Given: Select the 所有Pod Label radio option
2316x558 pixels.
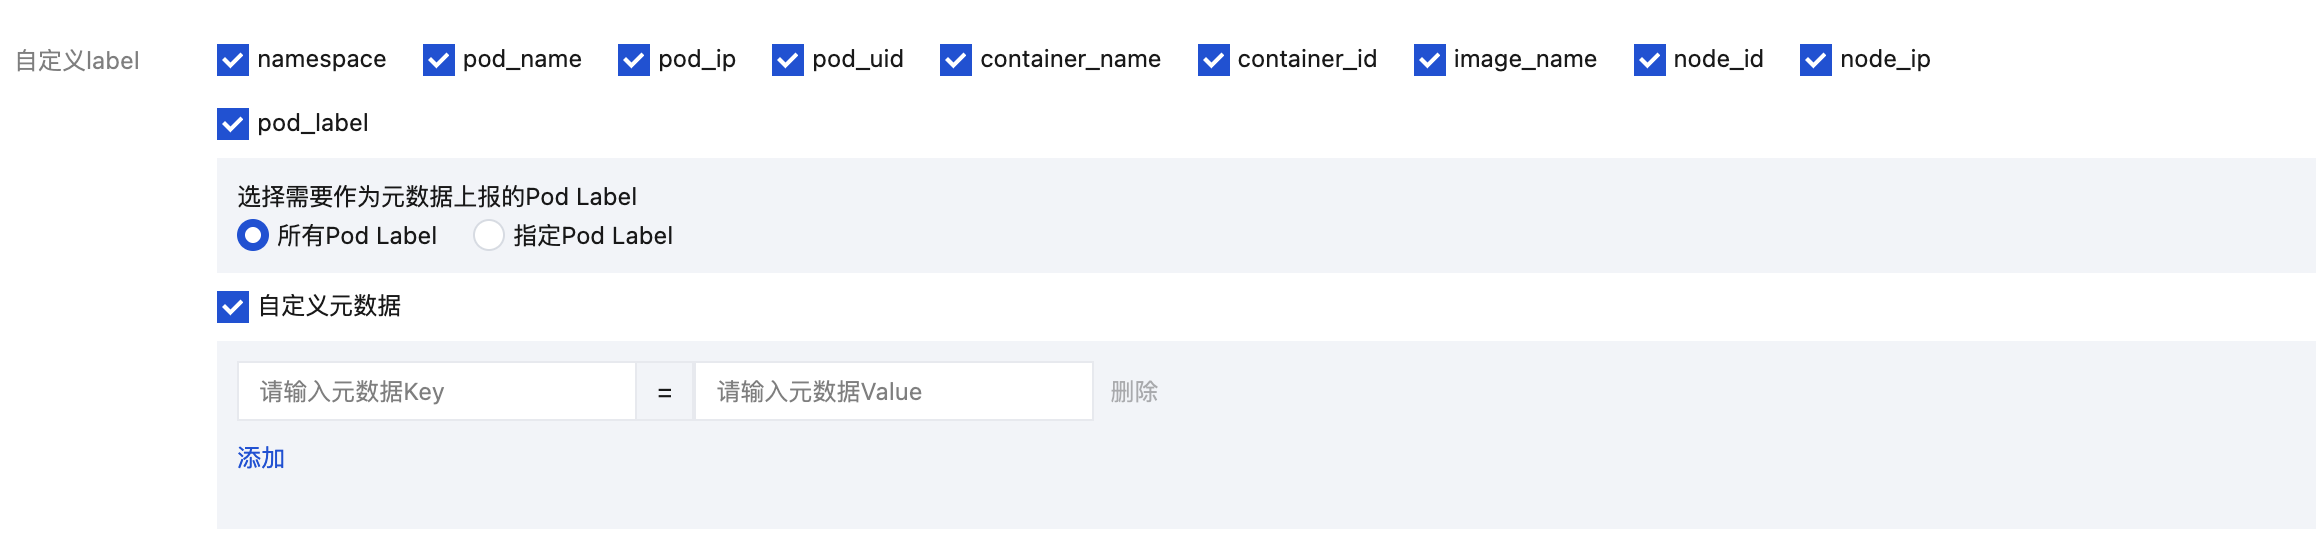Looking at the screenshot, I should pyautogui.click(x=253, y=235).
